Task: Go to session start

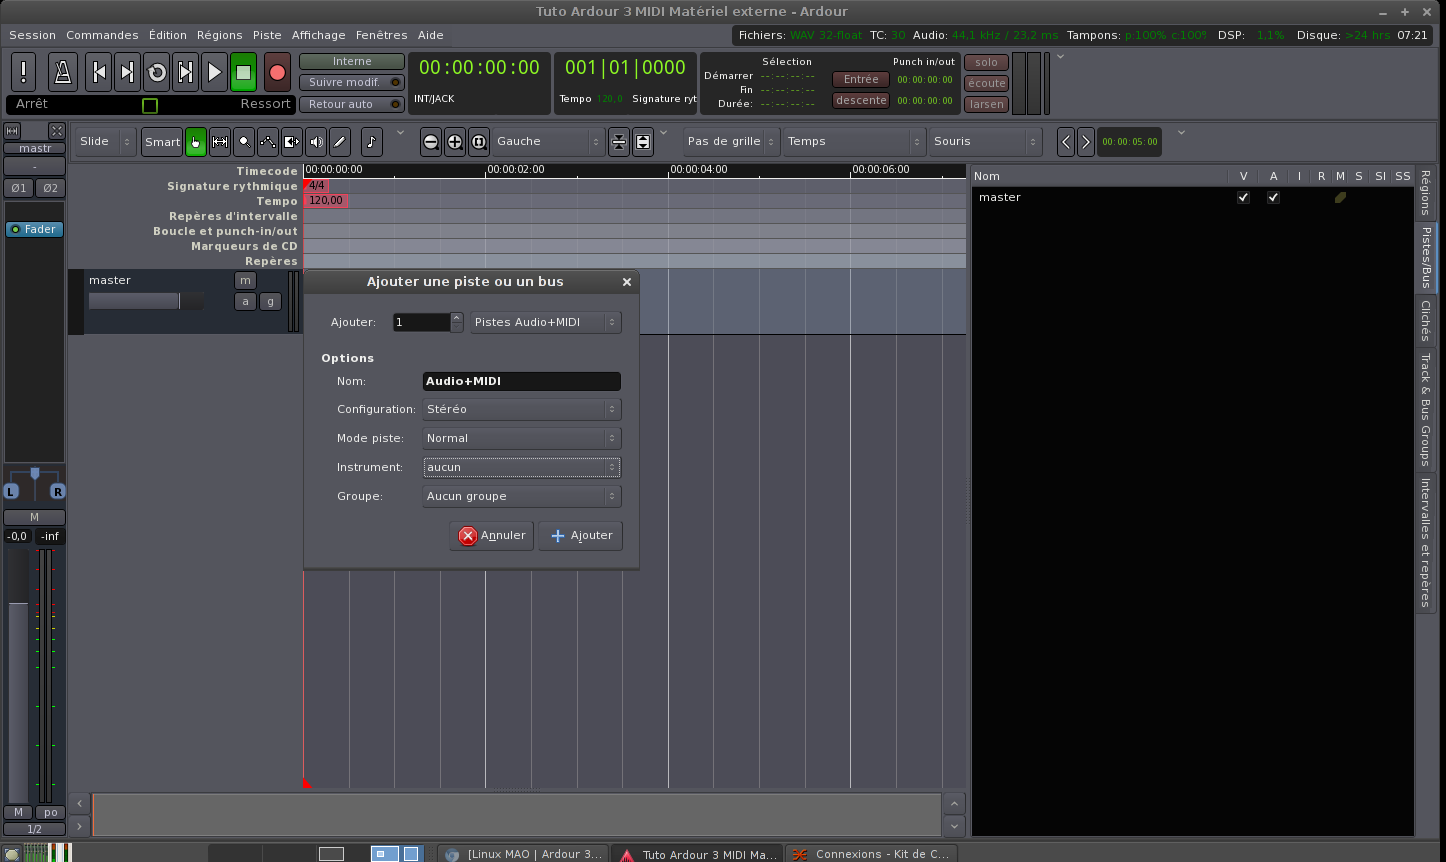Action: tap(98, 72)
